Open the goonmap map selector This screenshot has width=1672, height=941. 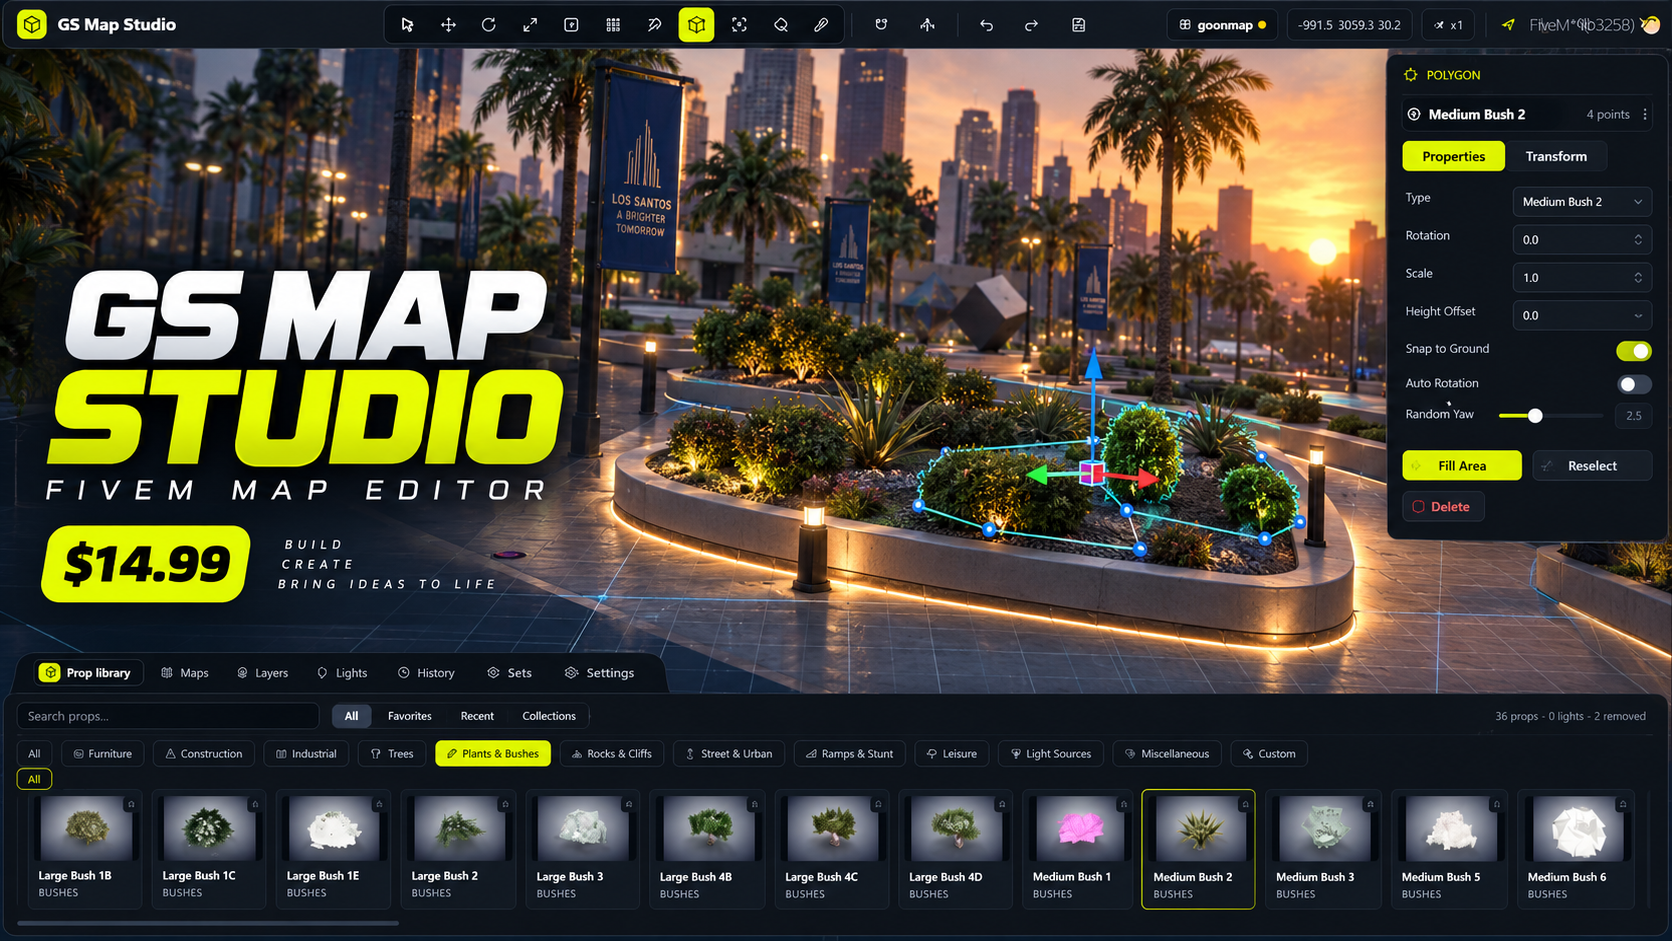[1222, 25]
